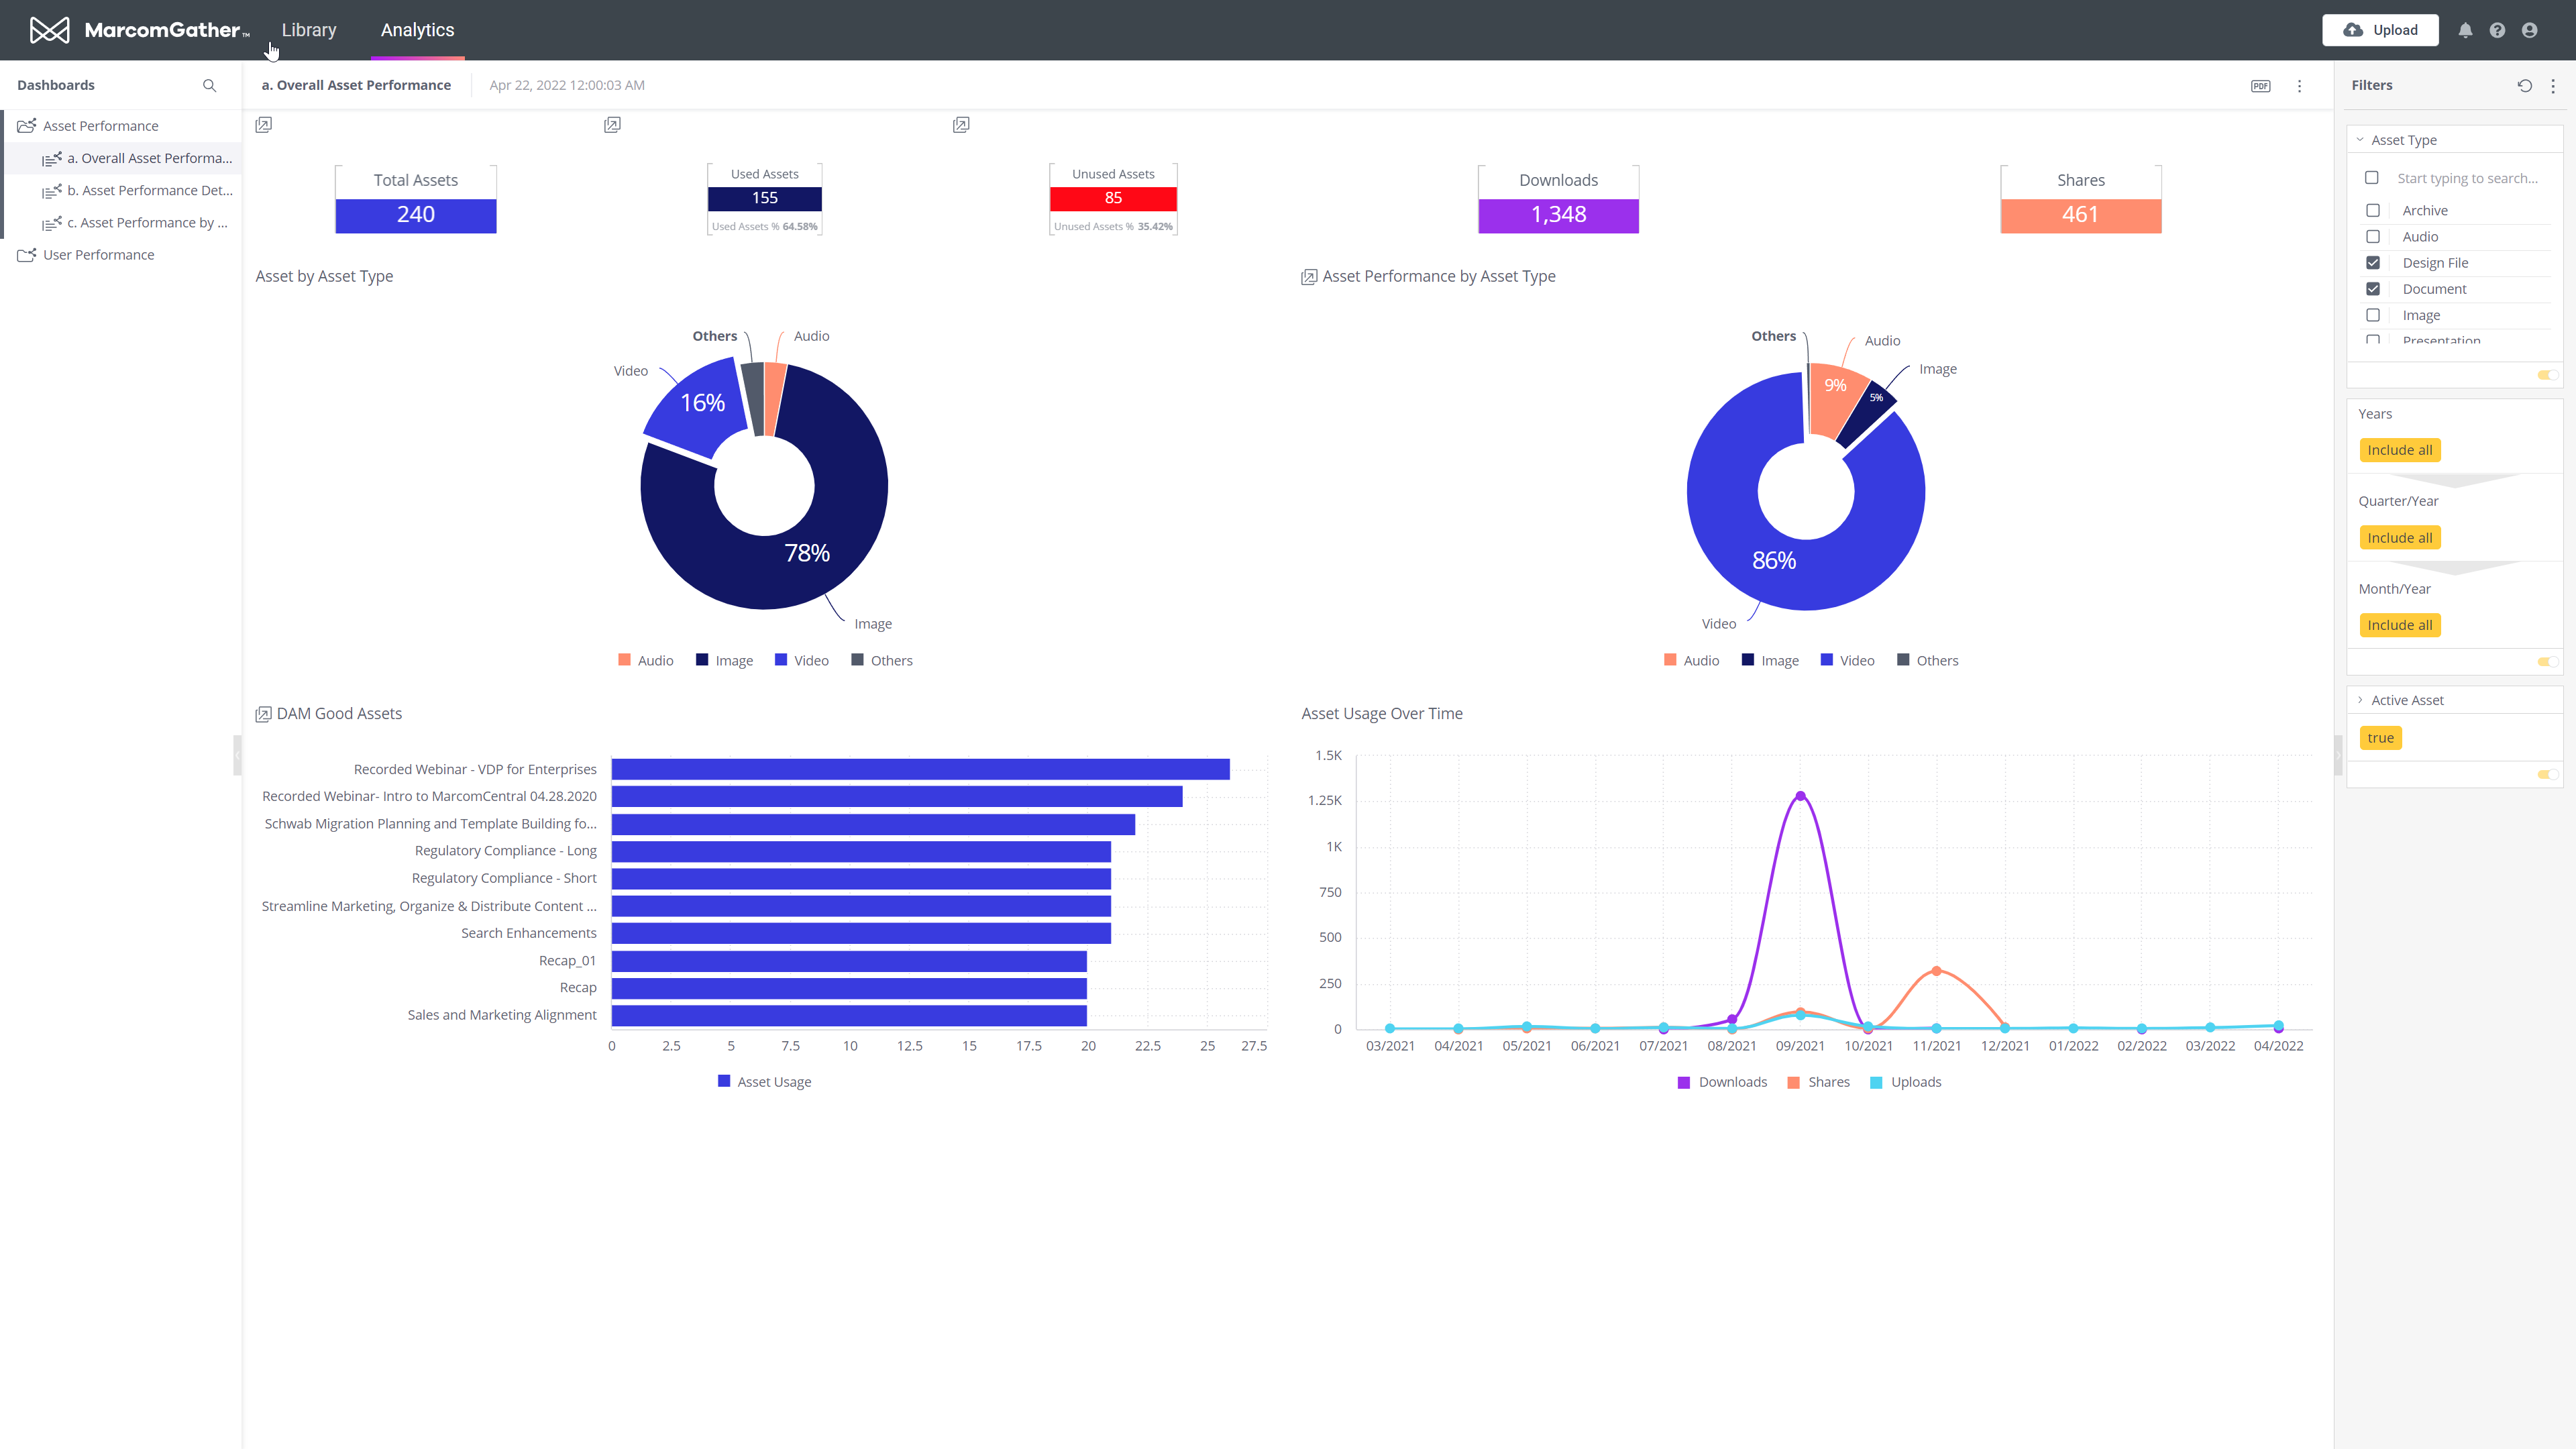Reset all filters with the revert icon
Screen dimensions: 2576x1449
click(2524, 86)
